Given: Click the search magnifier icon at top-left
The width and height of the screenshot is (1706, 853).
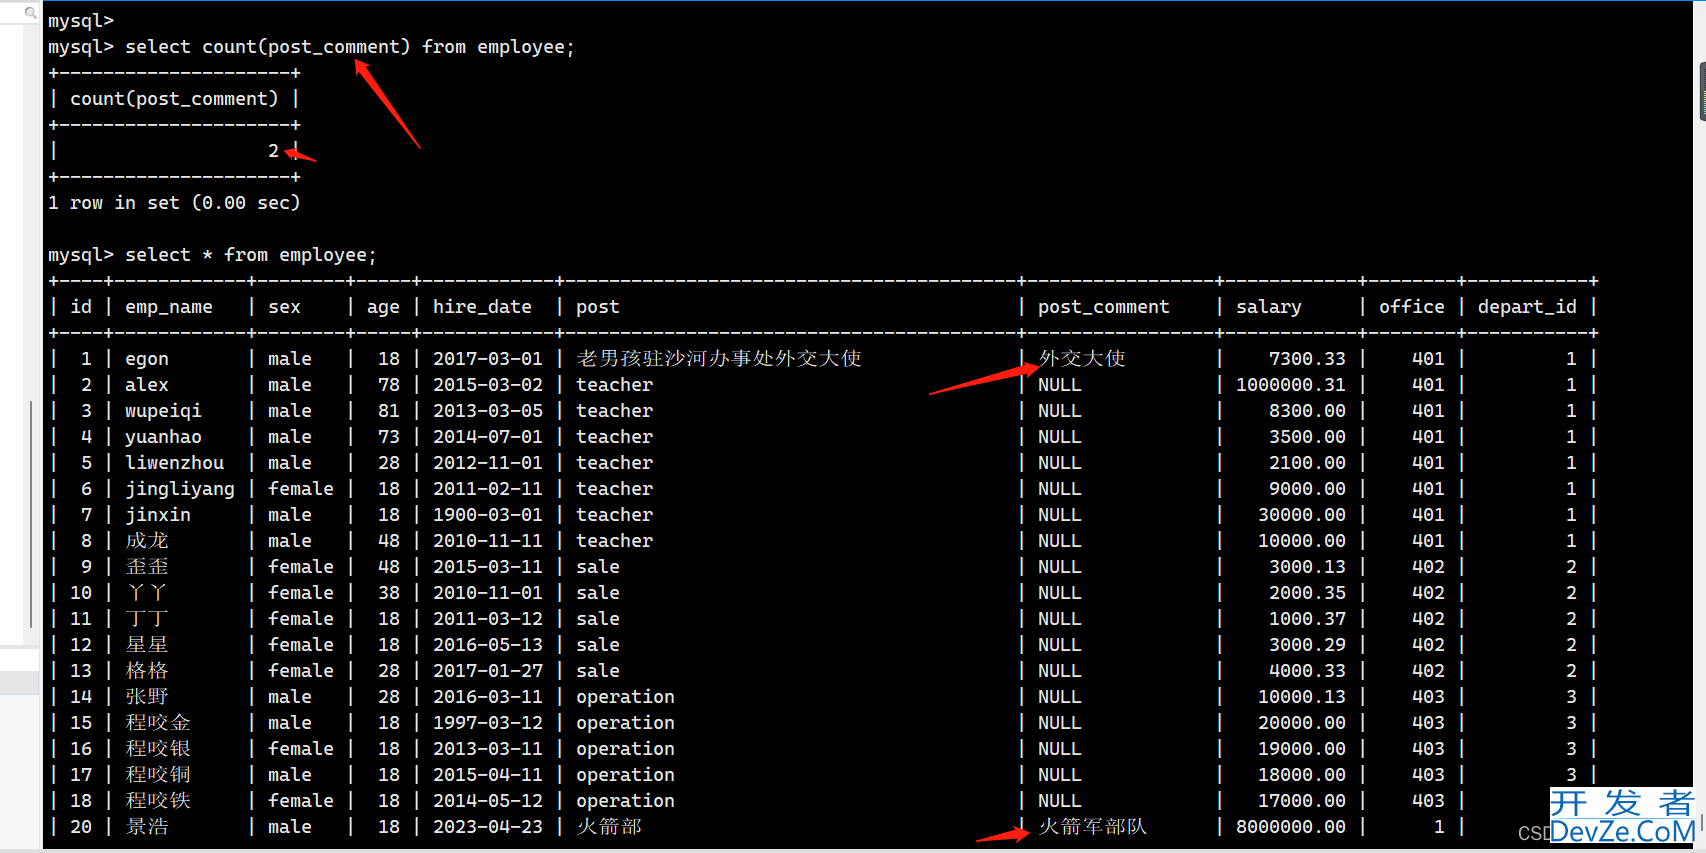Looking at the screenshot, I should (x=30, y=12).
